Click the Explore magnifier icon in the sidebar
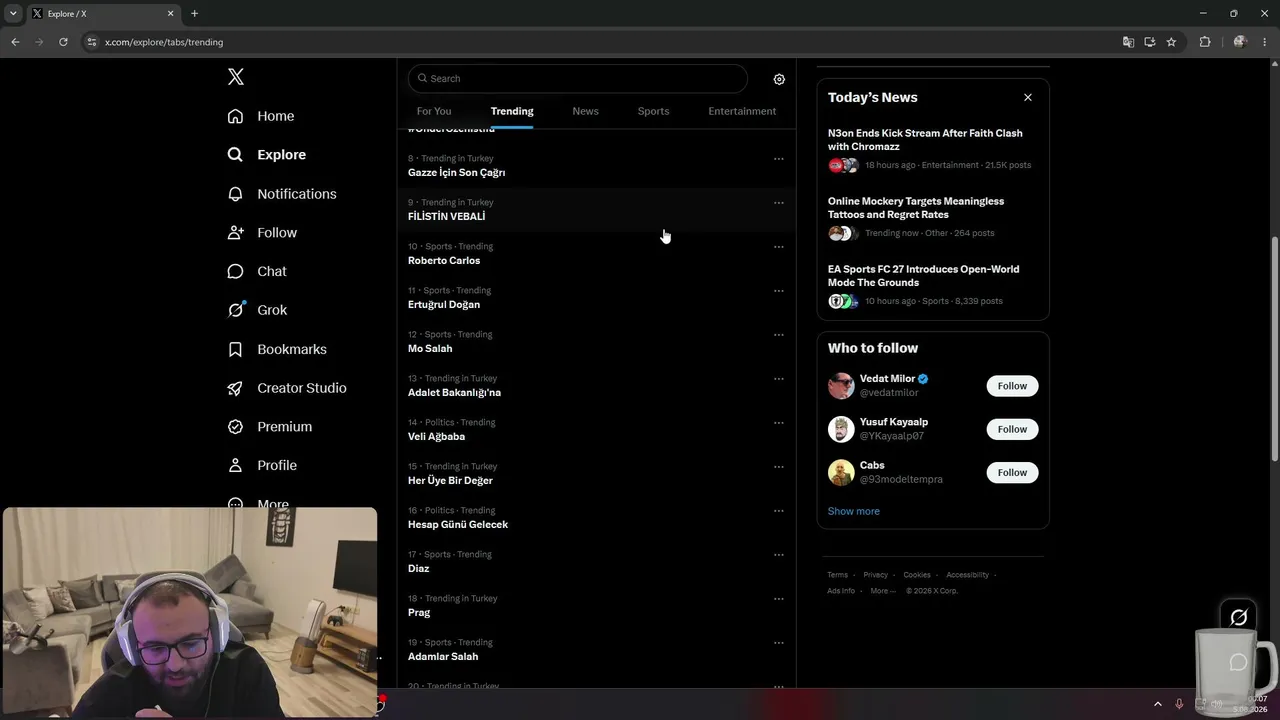Image resolution: width=1280 pixels, height=720 pixels. point(235,155)
